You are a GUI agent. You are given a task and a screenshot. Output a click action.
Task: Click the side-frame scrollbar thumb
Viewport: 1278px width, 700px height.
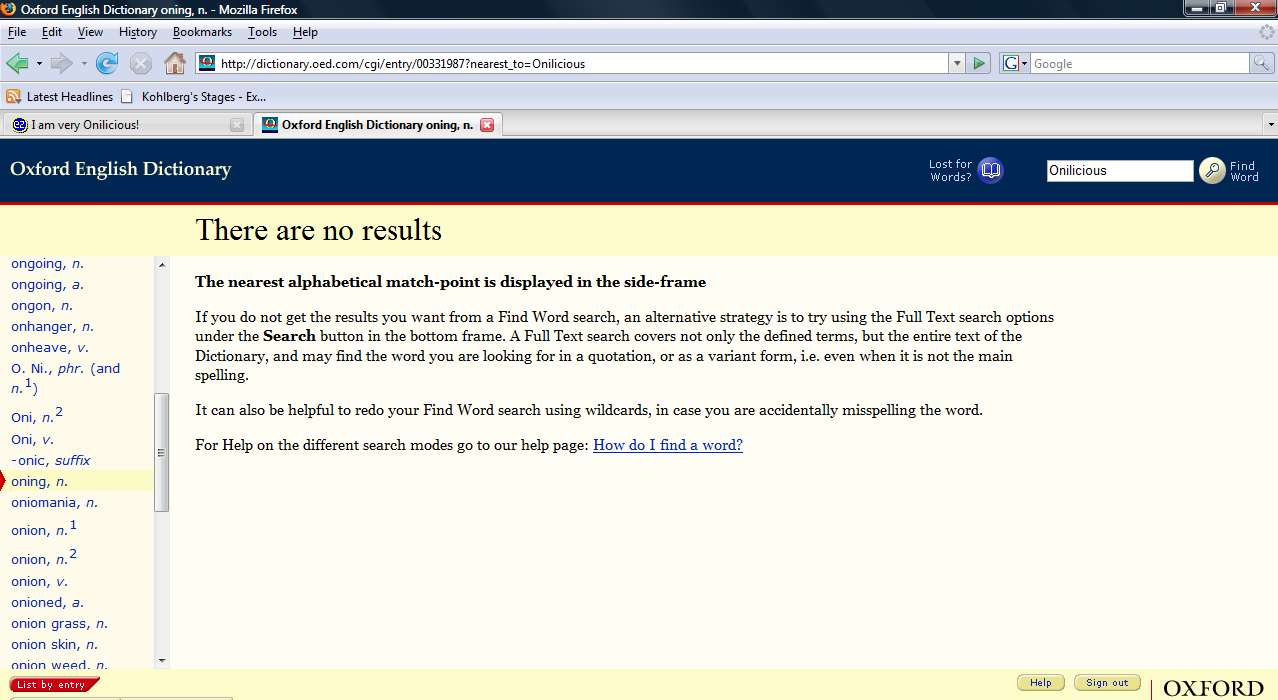(162, 453)
